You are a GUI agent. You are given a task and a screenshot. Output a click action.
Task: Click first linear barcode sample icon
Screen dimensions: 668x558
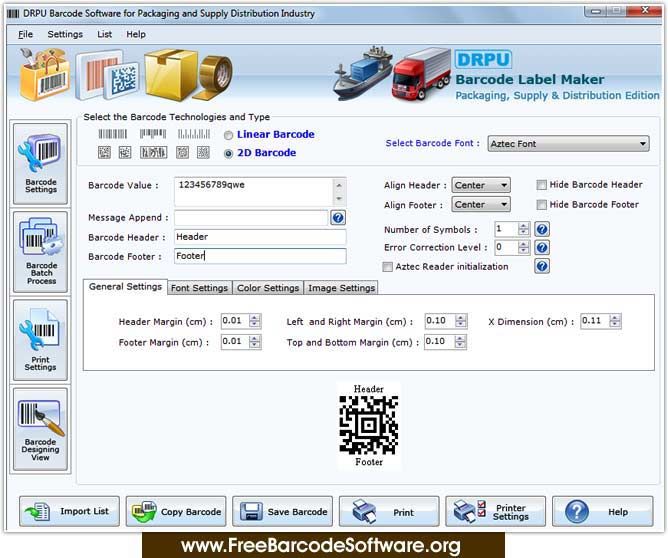coord(113,134)
